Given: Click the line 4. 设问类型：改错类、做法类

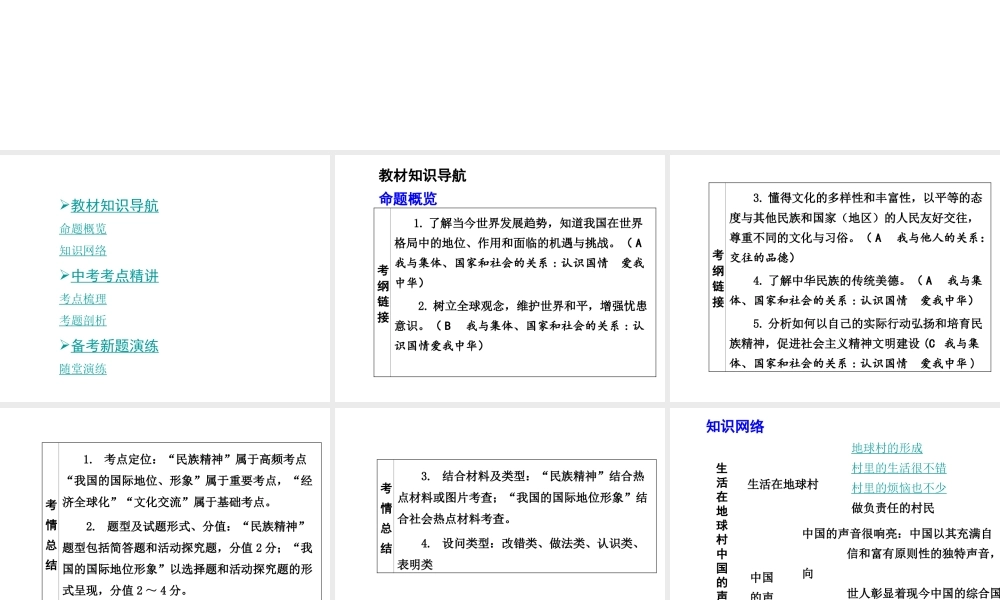Looking at the screenshot, I should (518, 553).
